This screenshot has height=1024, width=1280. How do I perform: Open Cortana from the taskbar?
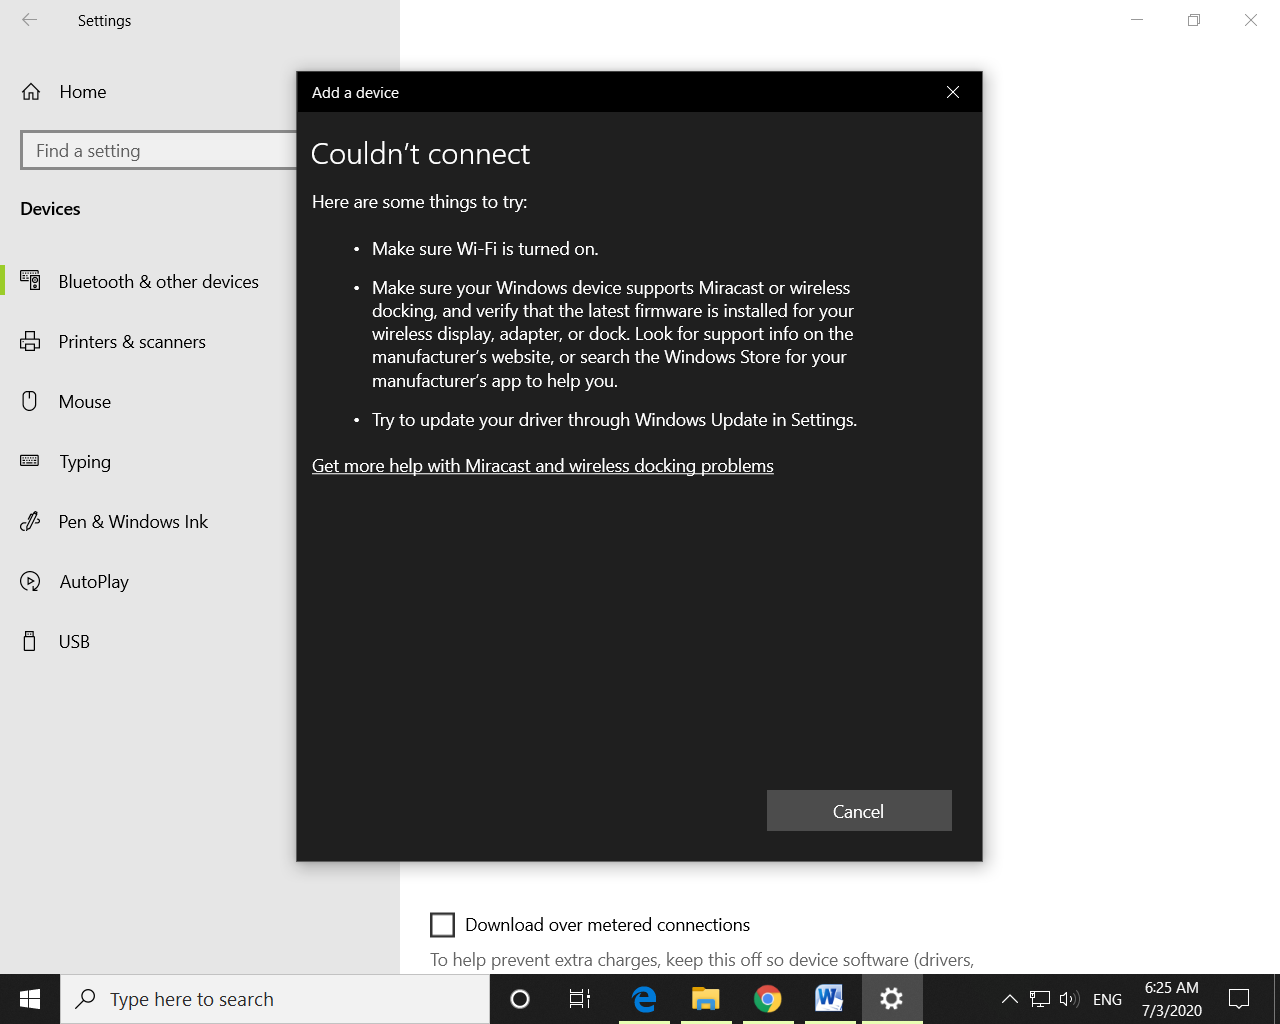point(520,999)
